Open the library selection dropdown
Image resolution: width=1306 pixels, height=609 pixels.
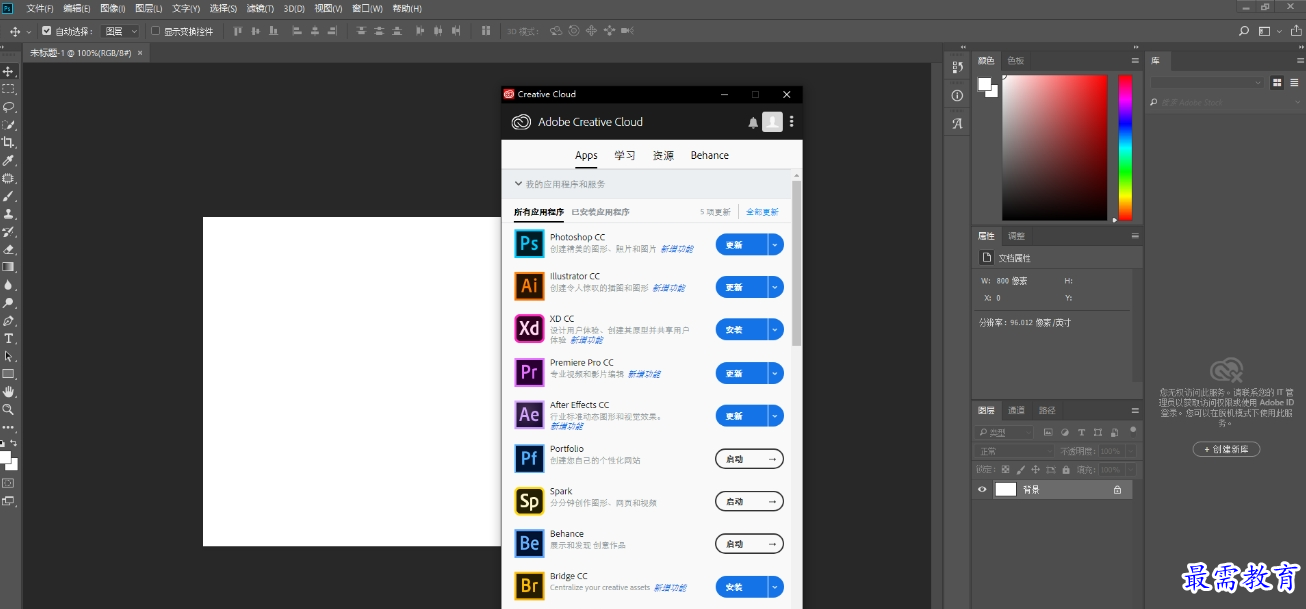point(1208,83)
